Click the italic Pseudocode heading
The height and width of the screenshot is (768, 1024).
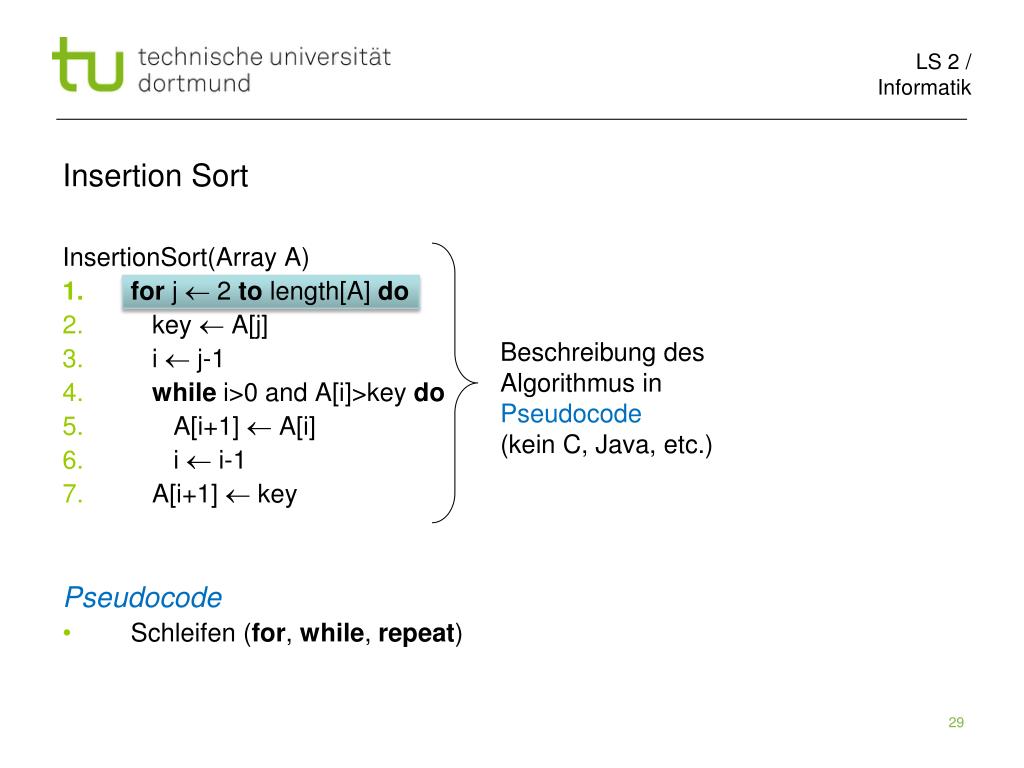[x=143, y=598]
